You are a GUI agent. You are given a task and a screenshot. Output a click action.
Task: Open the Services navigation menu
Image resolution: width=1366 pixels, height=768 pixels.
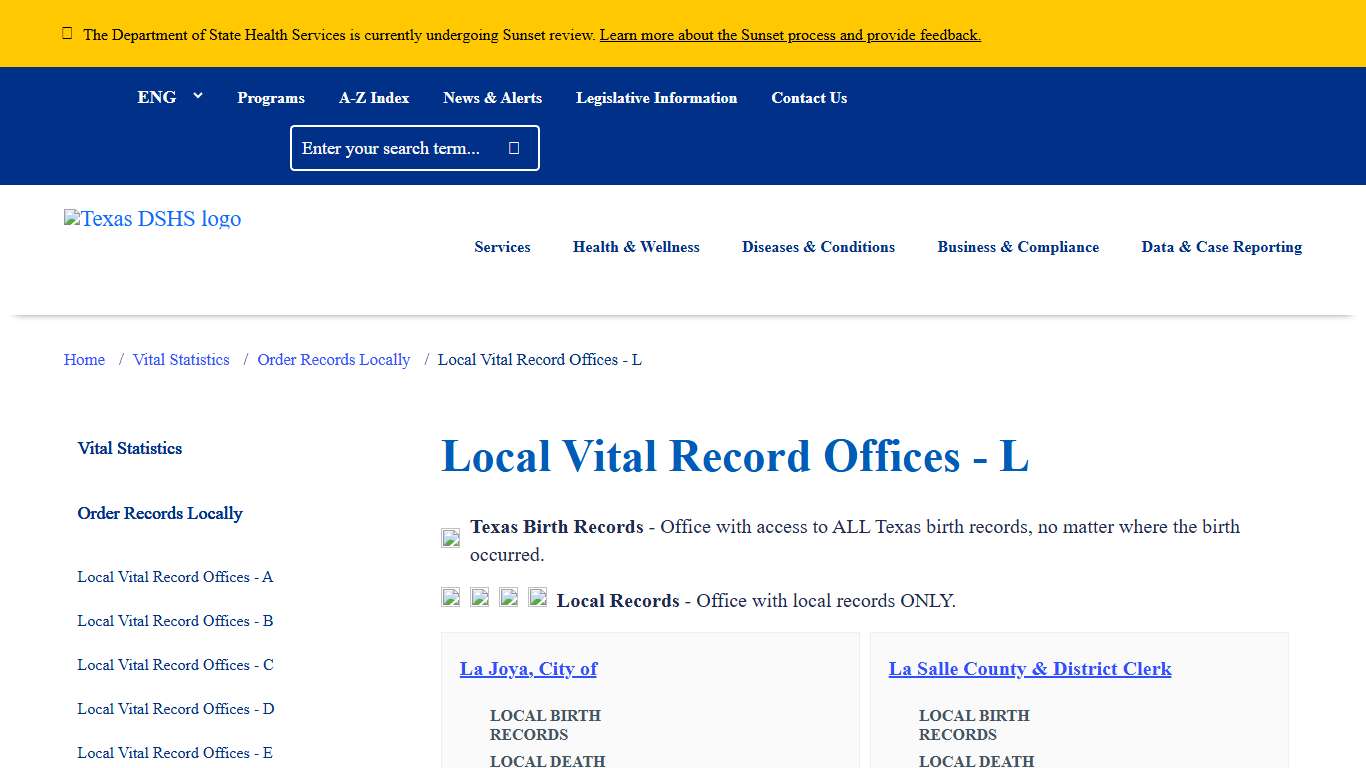click(502, 247)
